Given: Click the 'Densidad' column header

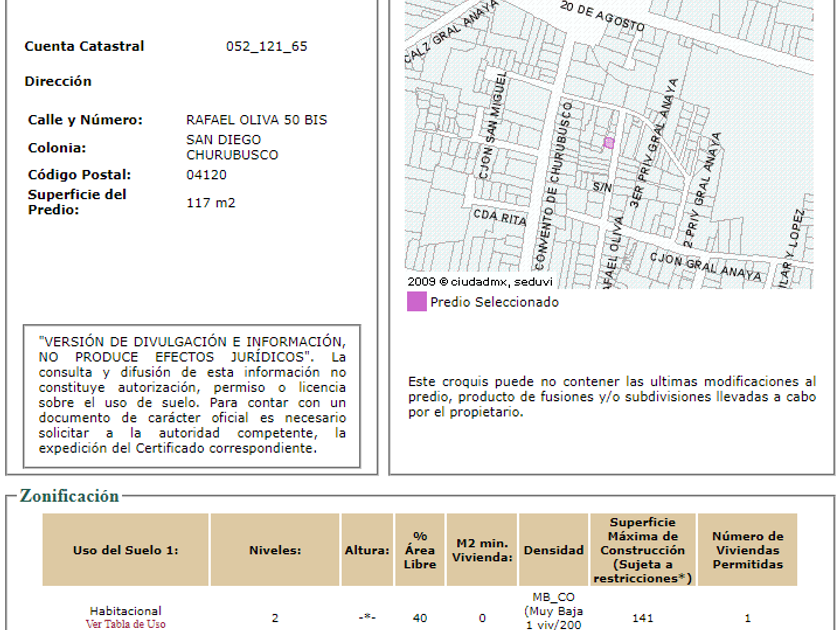Looking at the screenshot, I should coord(553,550).
